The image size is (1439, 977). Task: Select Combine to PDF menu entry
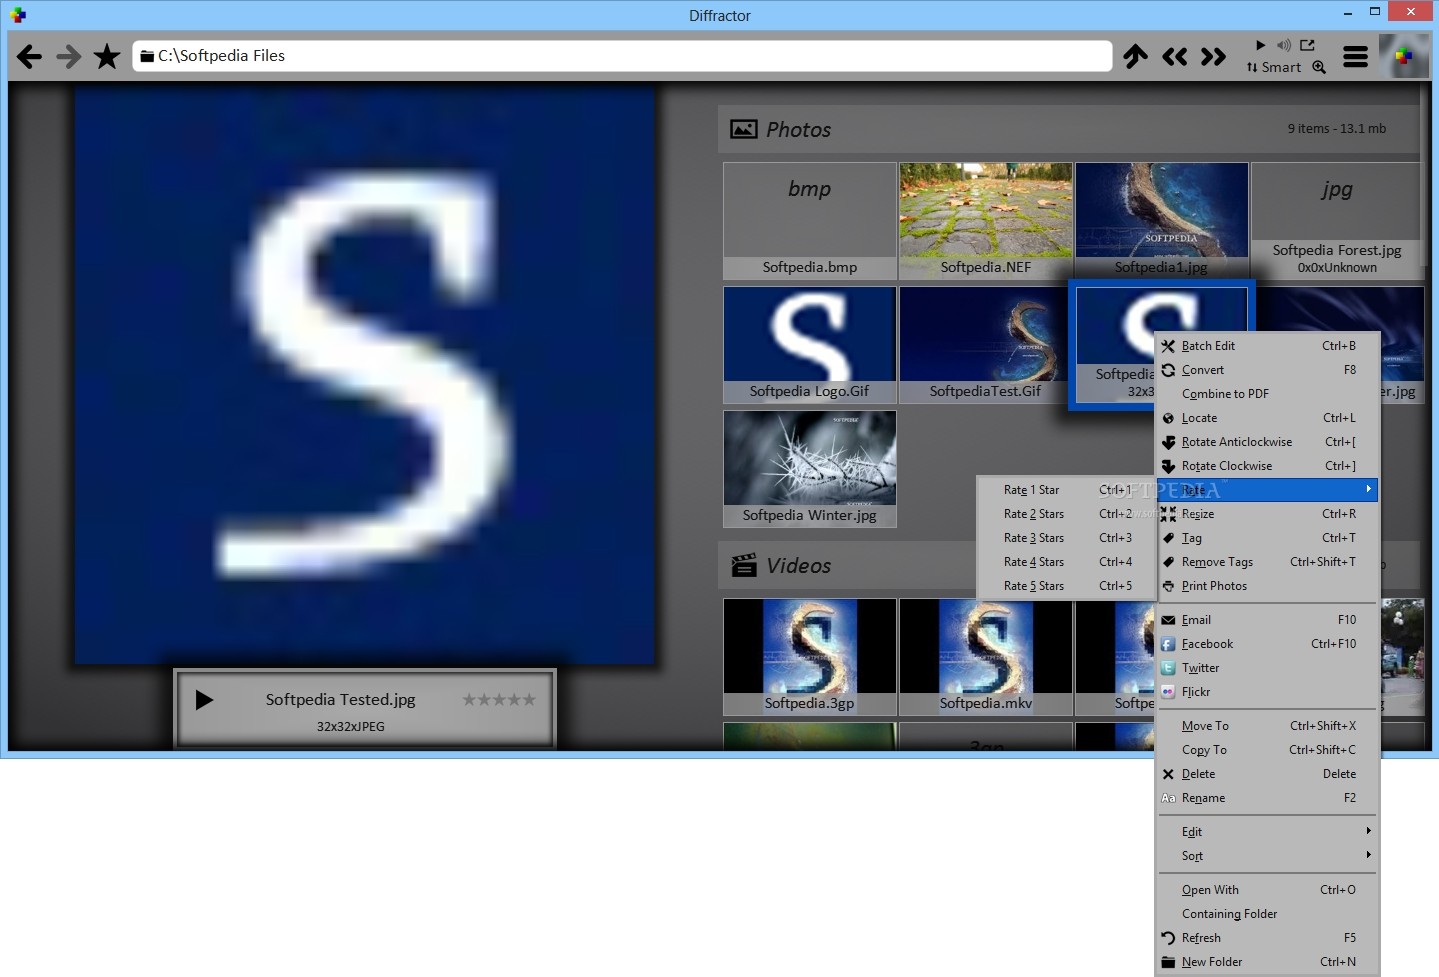click(1267, 394)
